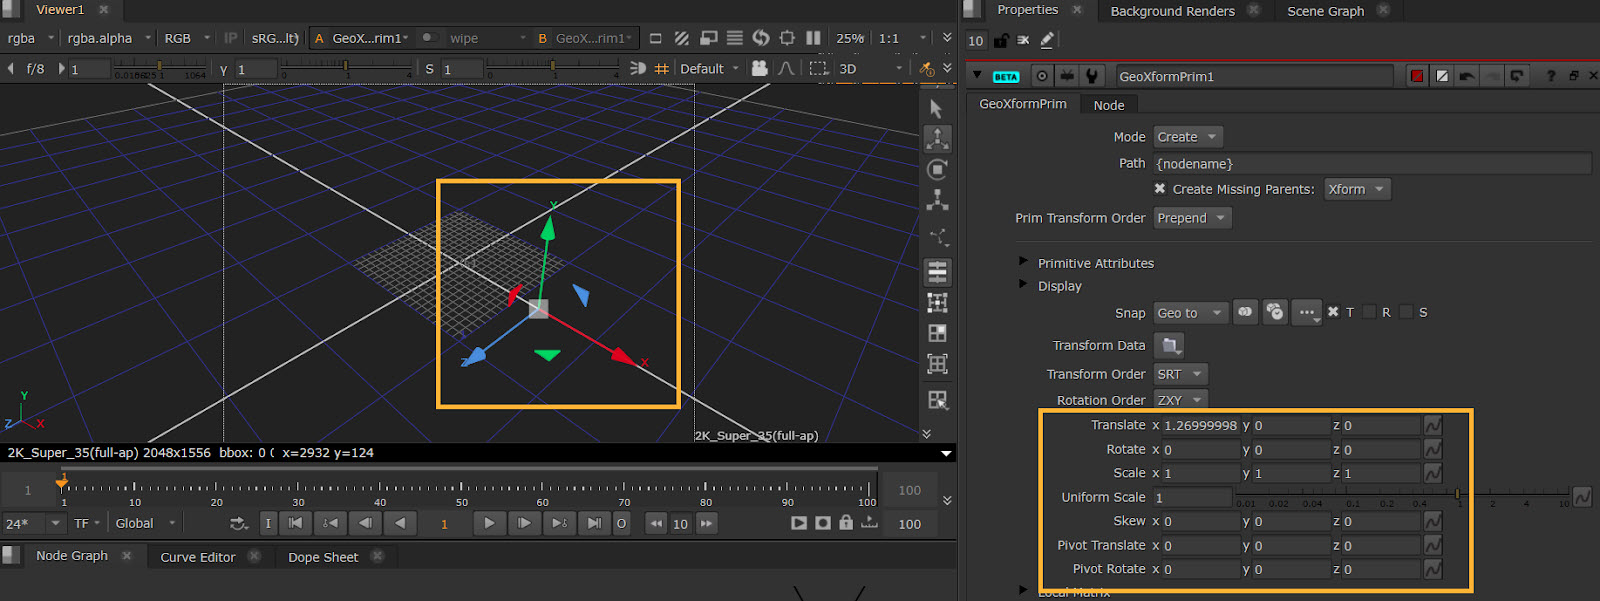The width and height of the screenshot is (1600, 601).
Task: Open the Curve Editor tab
Action: point(198,557)
